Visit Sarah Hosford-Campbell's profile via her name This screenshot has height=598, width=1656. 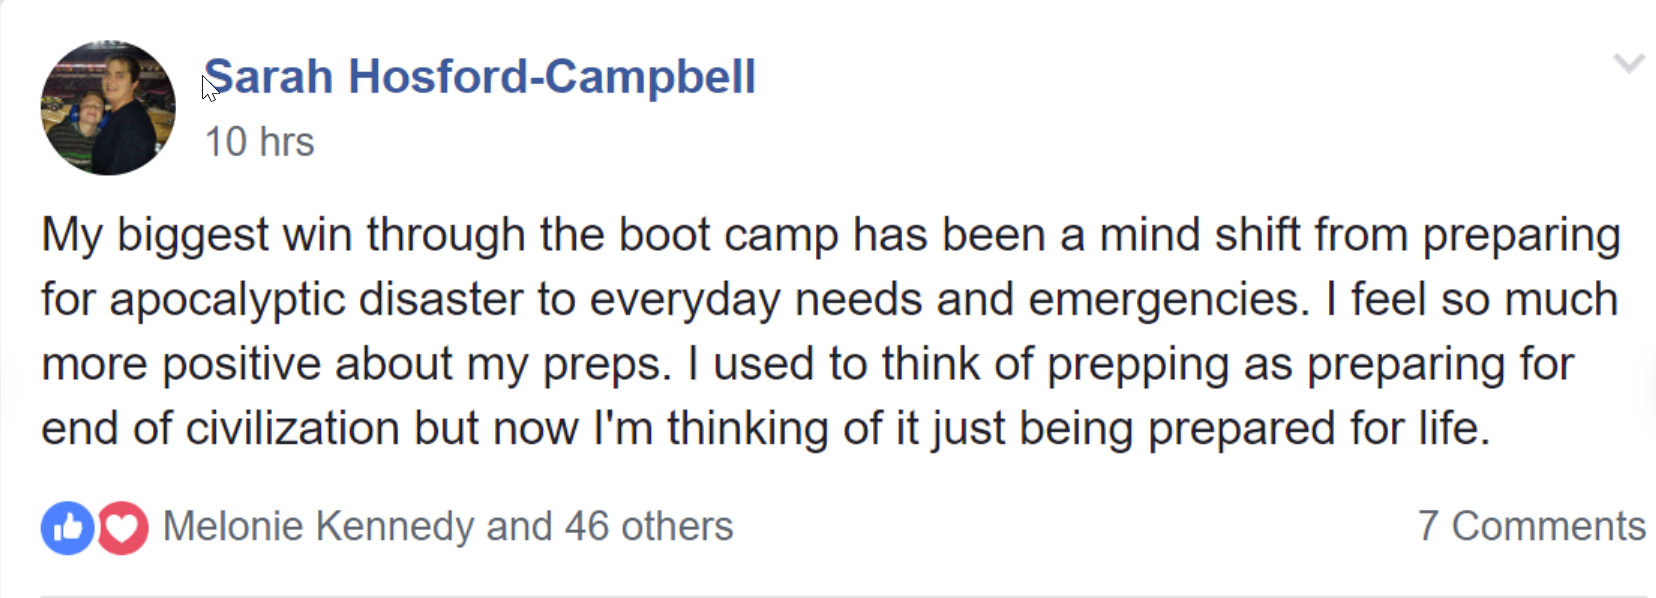480,77
